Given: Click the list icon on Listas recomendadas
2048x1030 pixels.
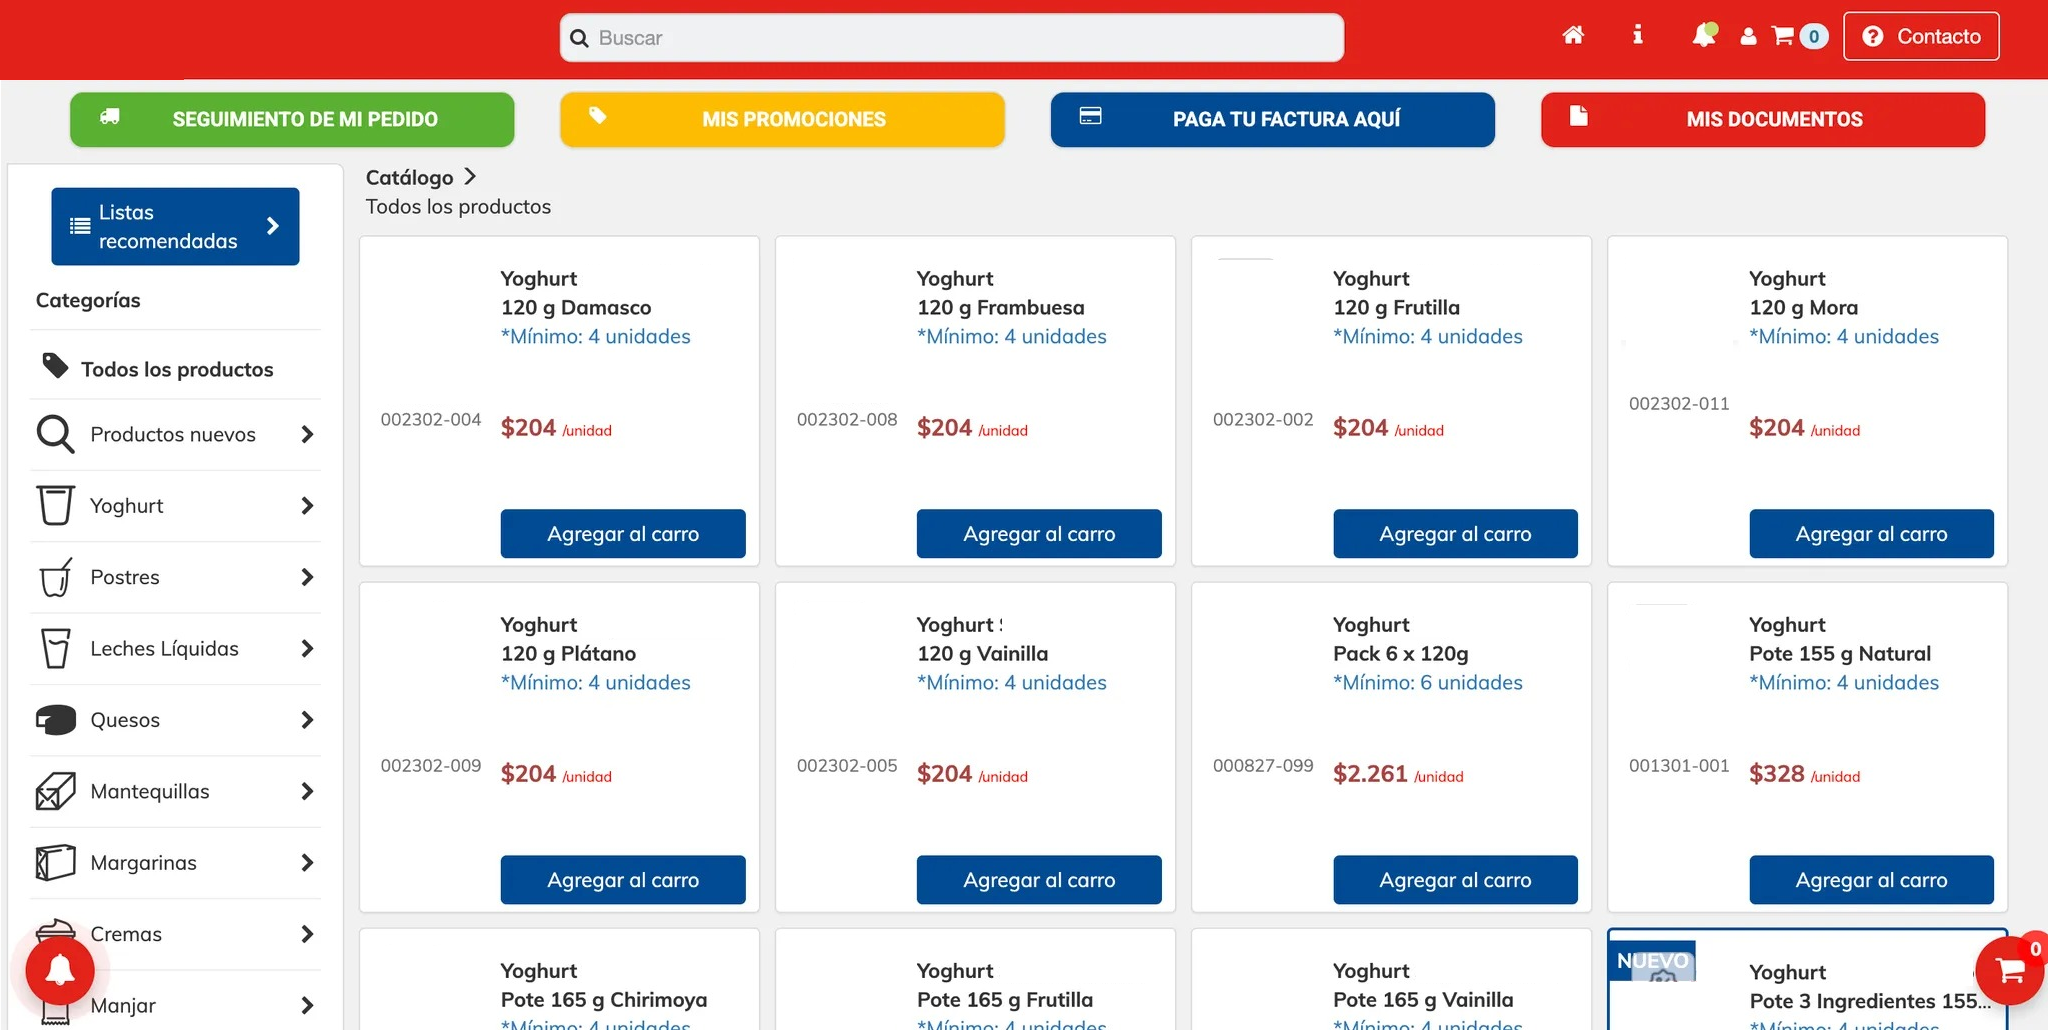Looking at the screenshot, I should 80,226.
